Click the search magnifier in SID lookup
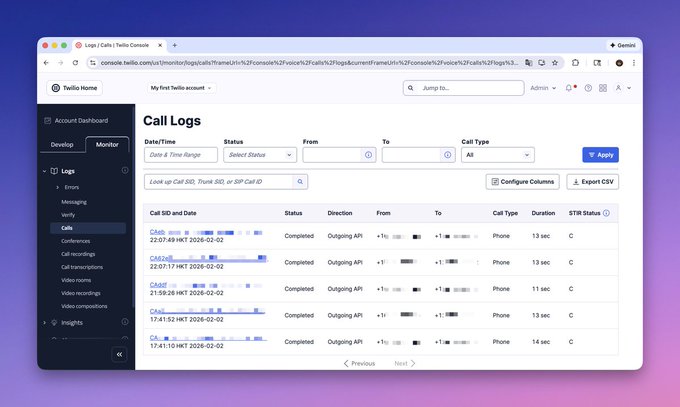Viewport: 680px width, 407px height. [300, 182]
